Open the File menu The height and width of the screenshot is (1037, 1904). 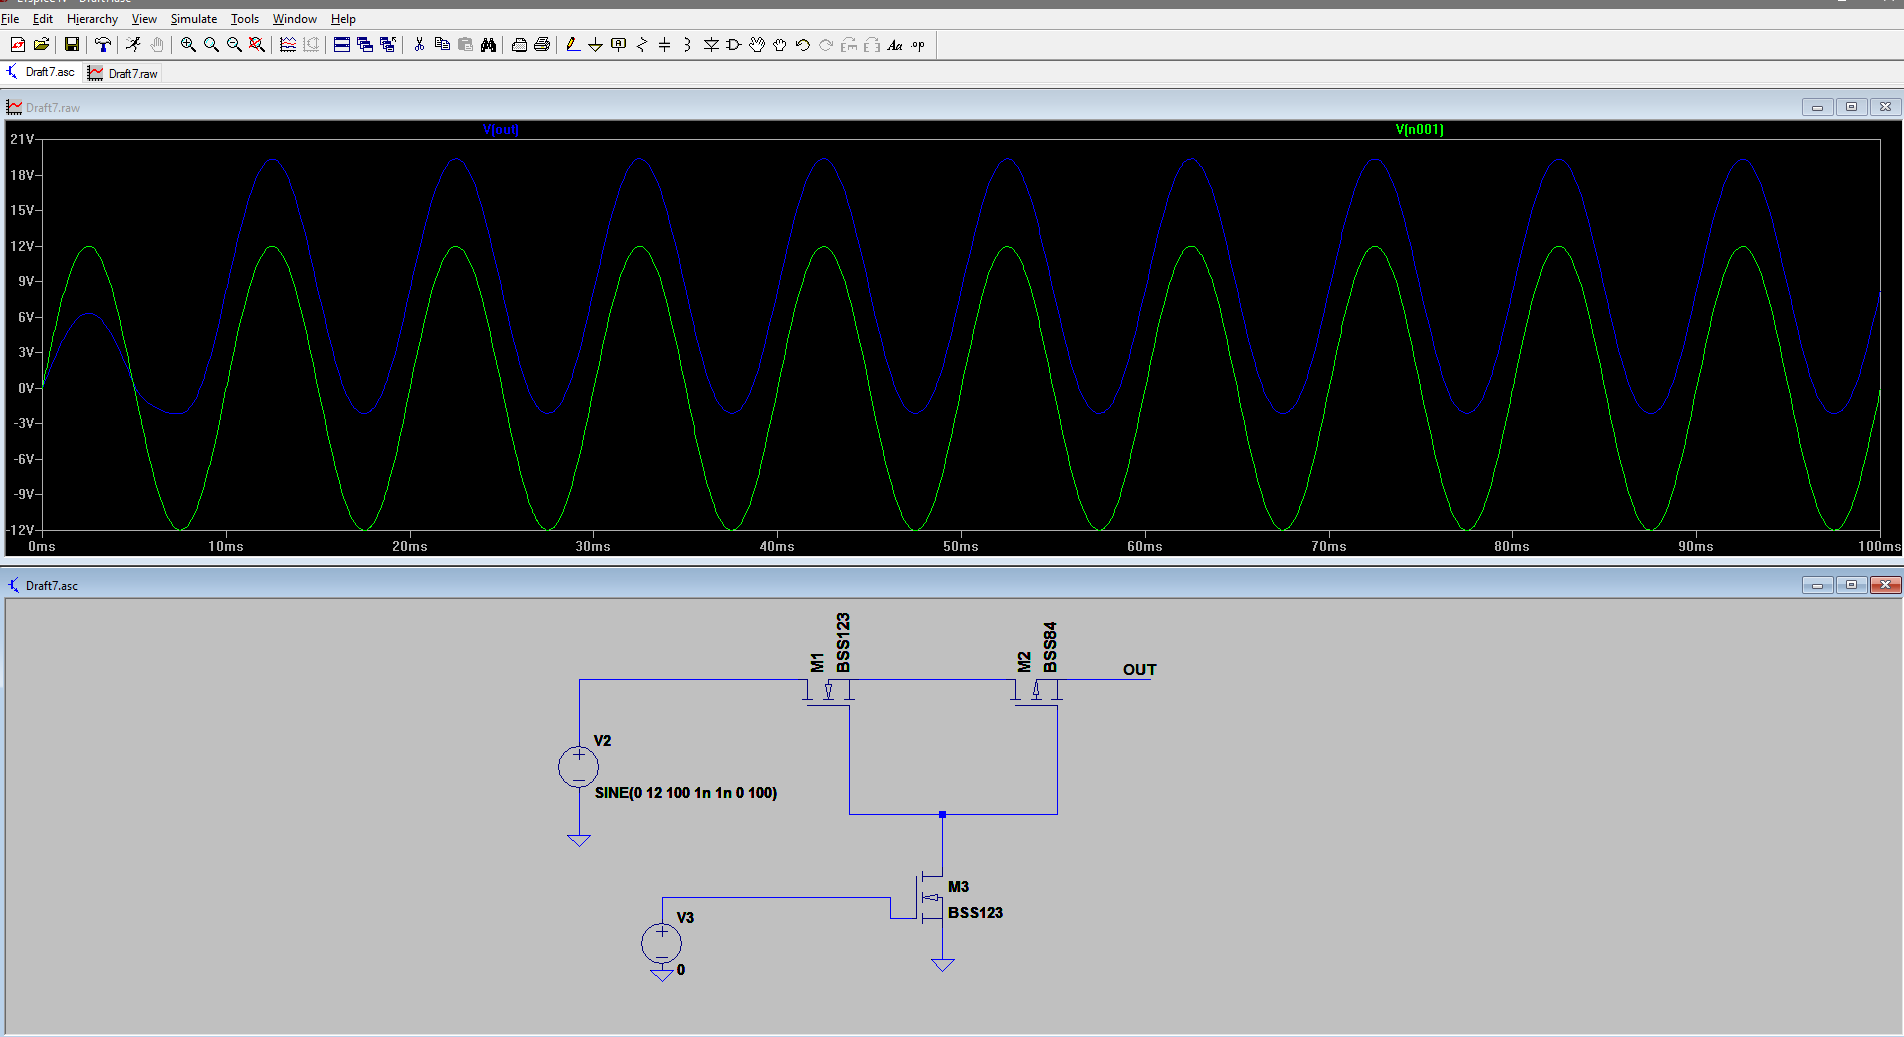(10, 19)
